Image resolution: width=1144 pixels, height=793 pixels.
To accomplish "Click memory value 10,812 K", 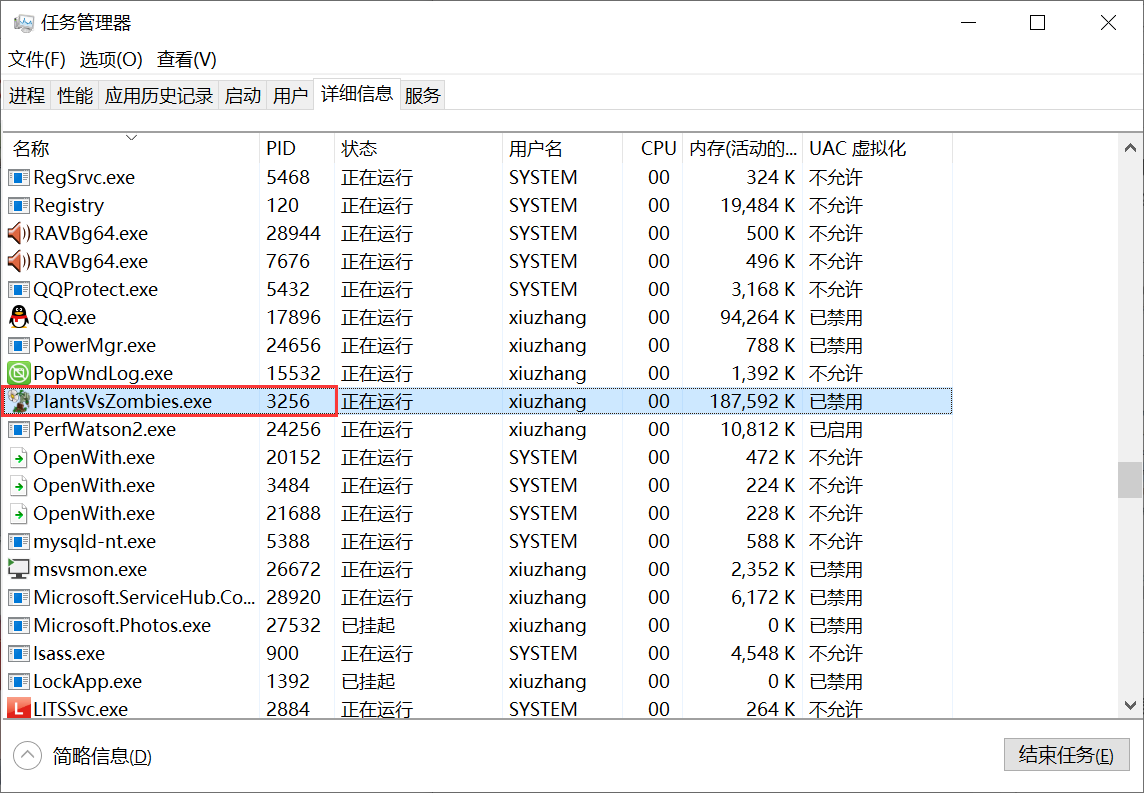I will (x=757, y=430).
